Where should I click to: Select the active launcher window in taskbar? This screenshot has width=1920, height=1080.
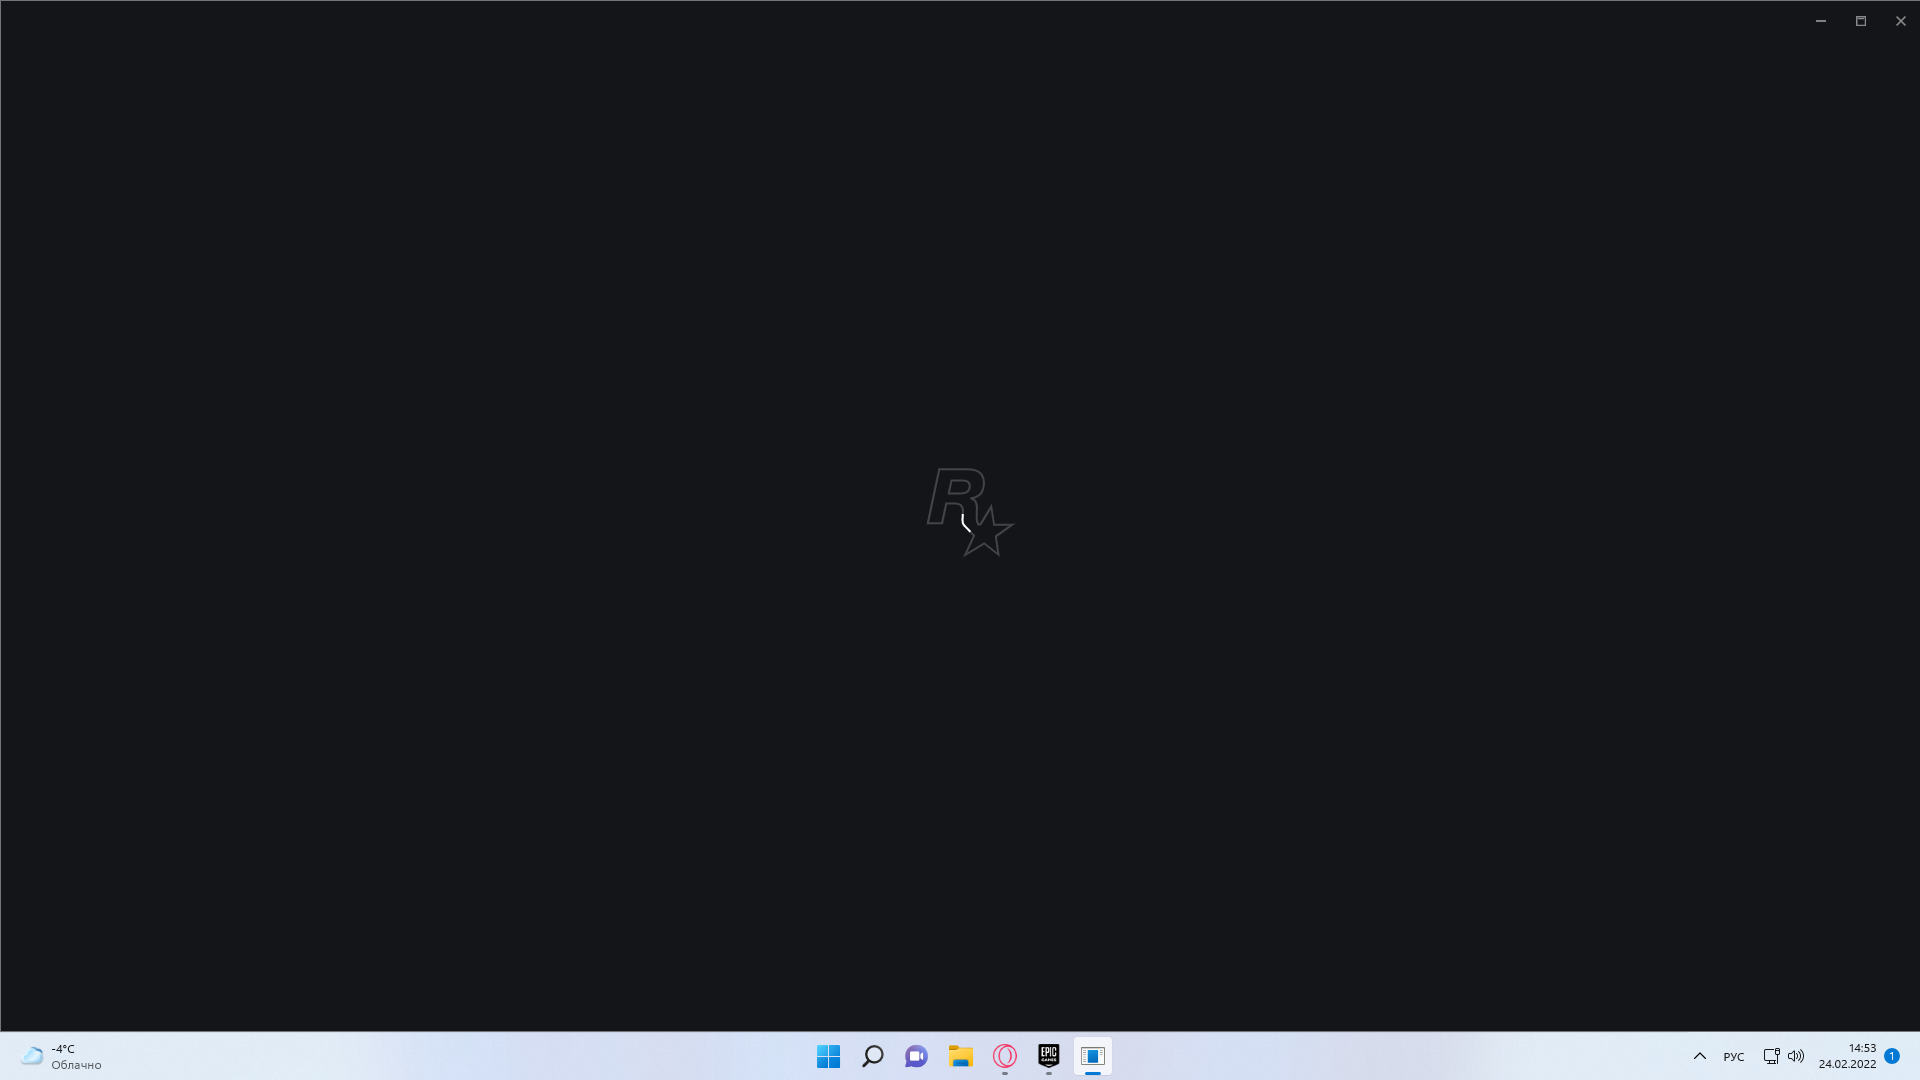(1093, 1056)
